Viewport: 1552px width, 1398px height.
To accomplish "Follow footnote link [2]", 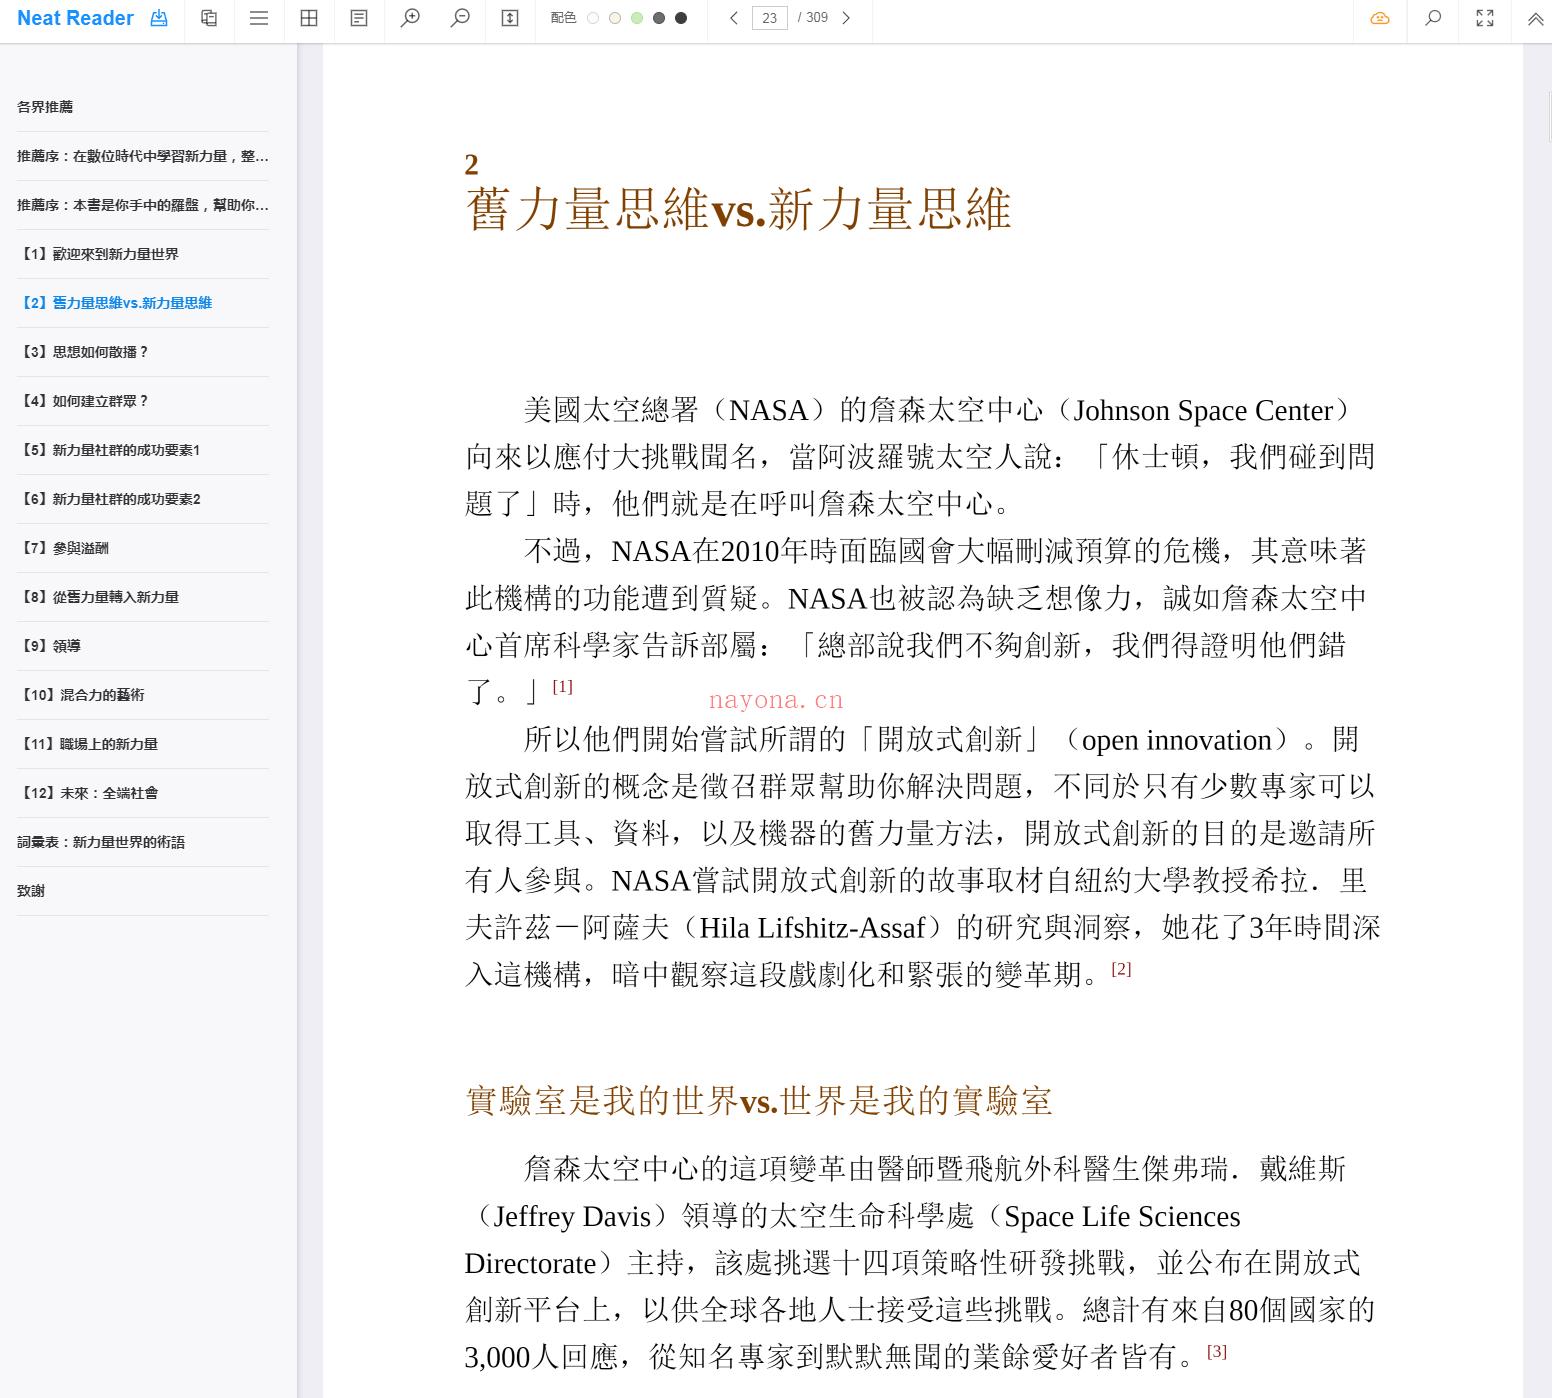I will (x=1121, y=968).
